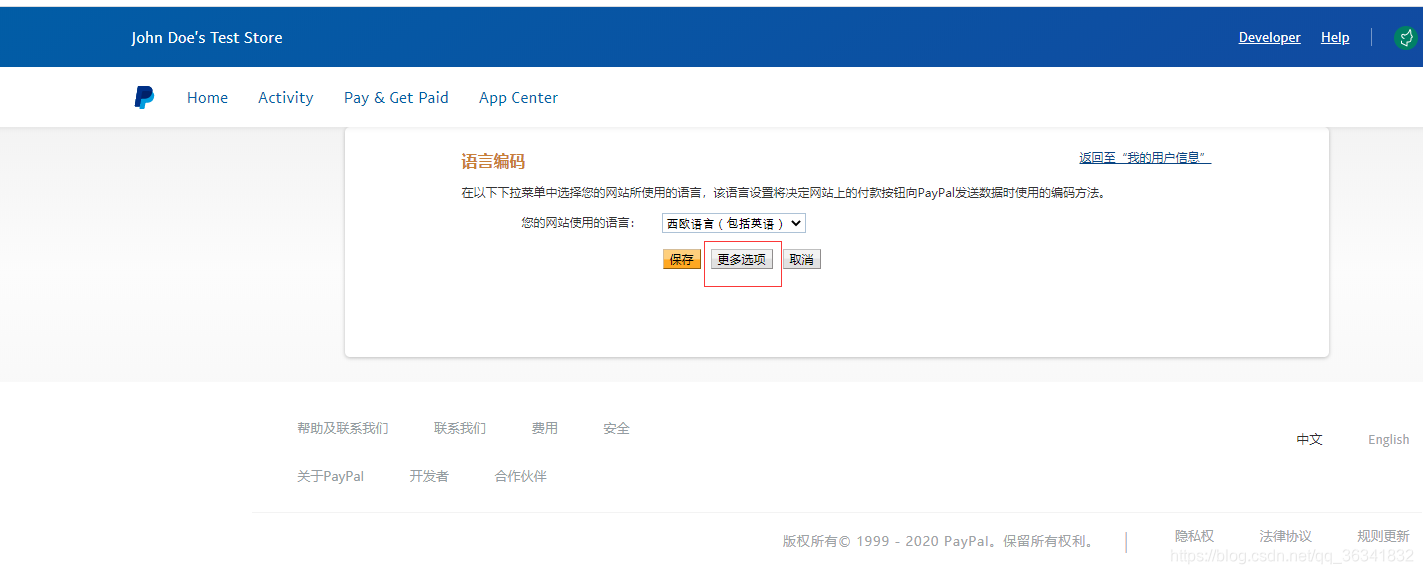Open 帮助及联系我们 footer link
Image resolution: width=1423 pixels, height=574 pixels.
click(x=343, y=428)
